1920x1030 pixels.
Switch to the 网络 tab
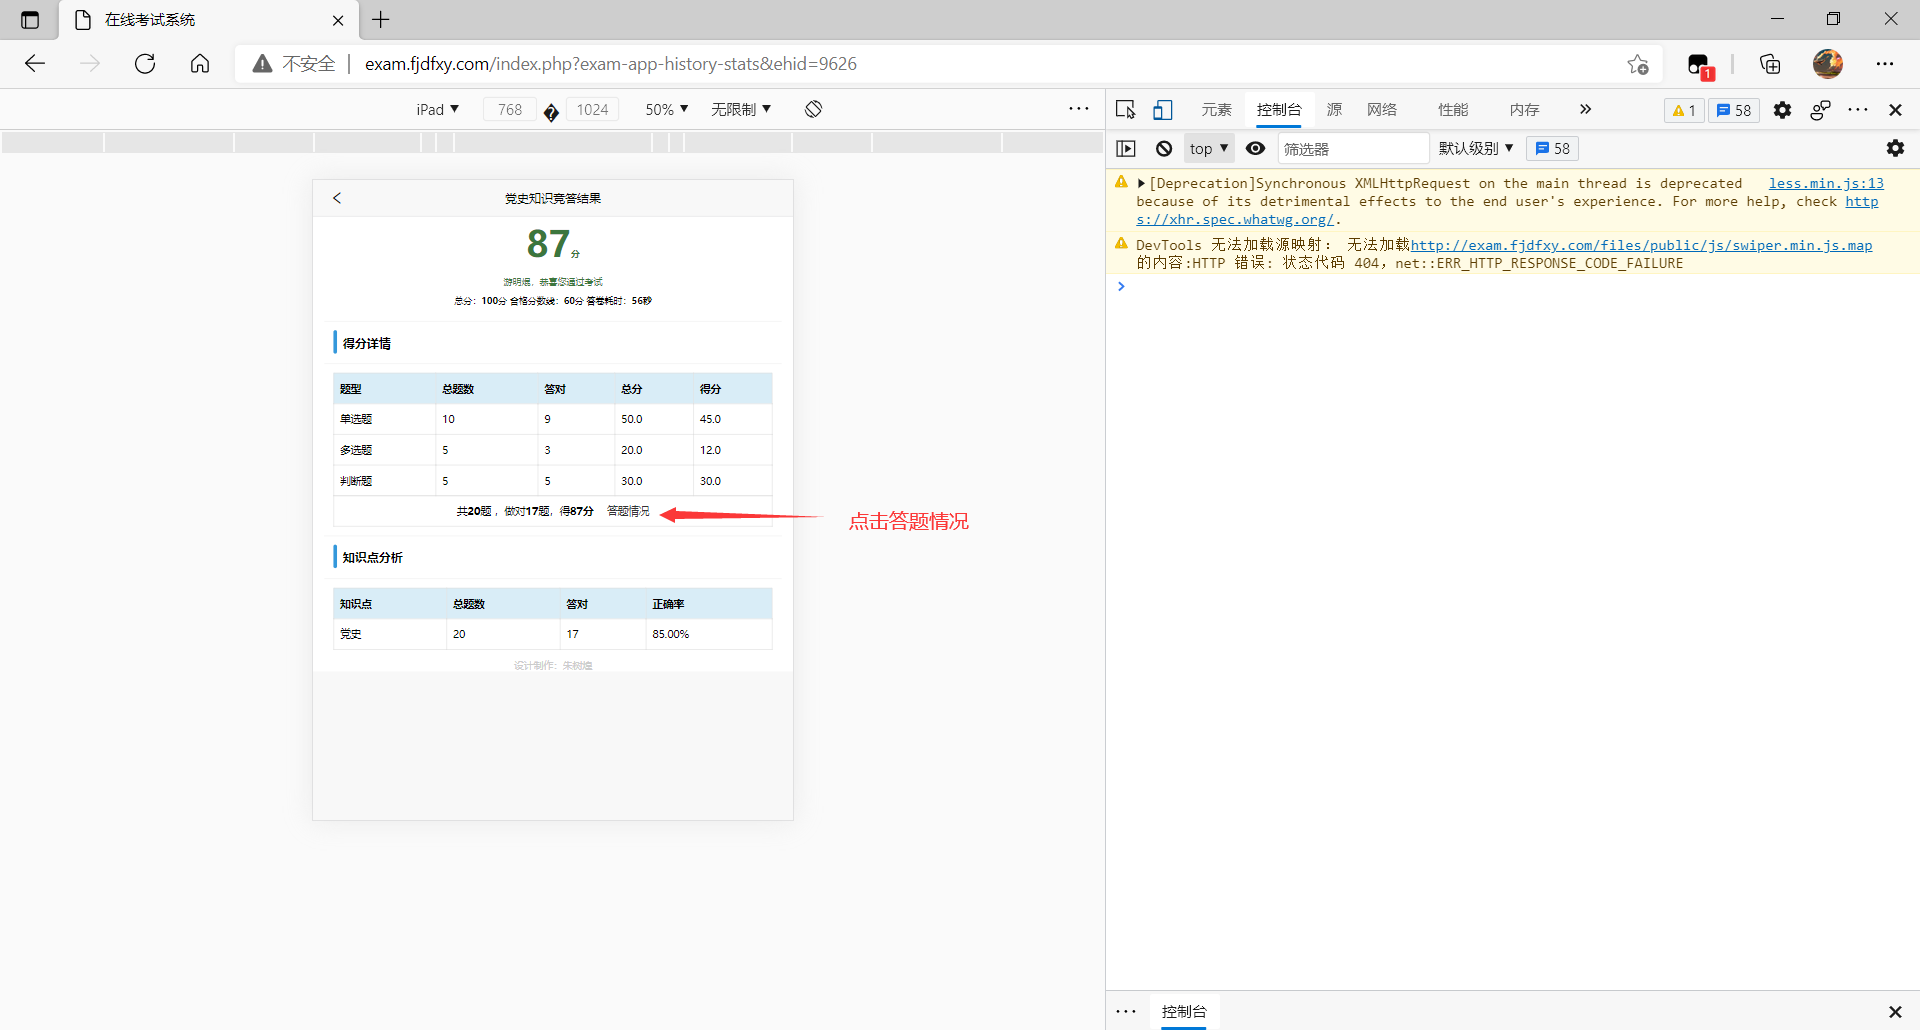1382,110
